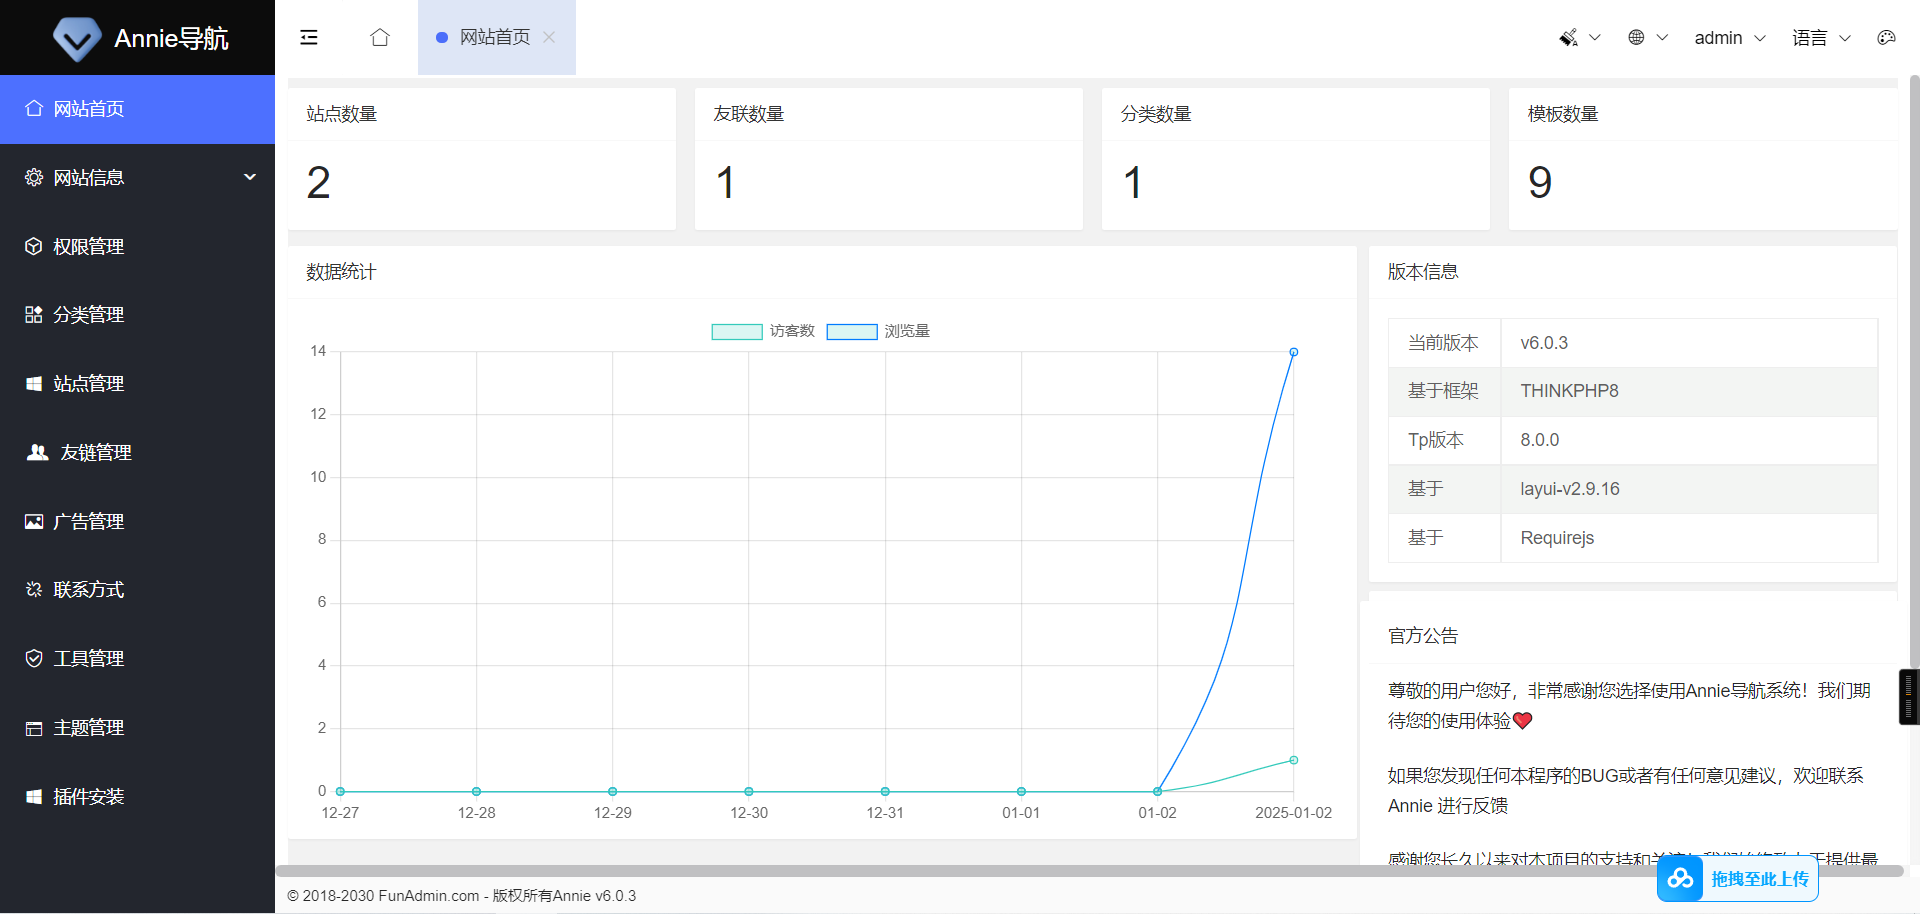Switch to the 网站首页 tab
The image size is (1920, 914).
pos(494,37)
